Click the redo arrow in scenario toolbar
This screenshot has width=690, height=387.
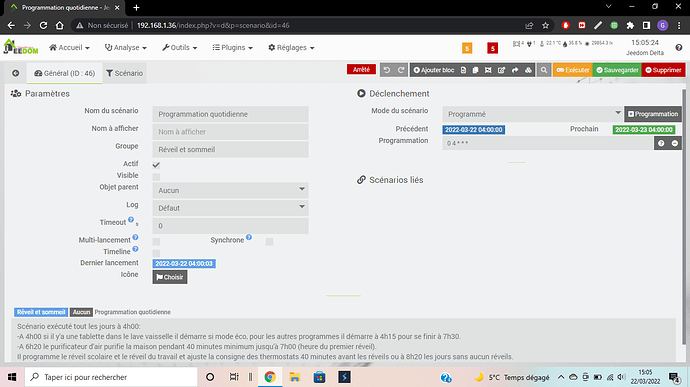(401, 70)
